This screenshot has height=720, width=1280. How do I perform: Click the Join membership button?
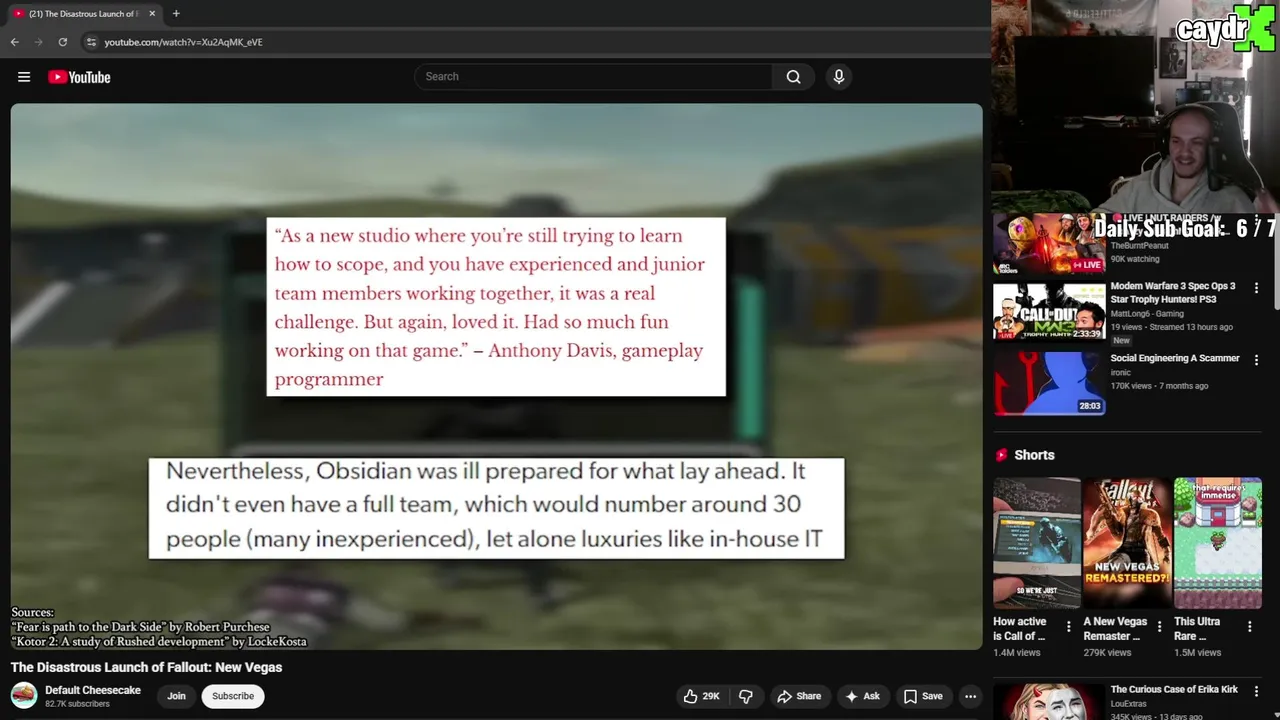[x=176, y=696]
